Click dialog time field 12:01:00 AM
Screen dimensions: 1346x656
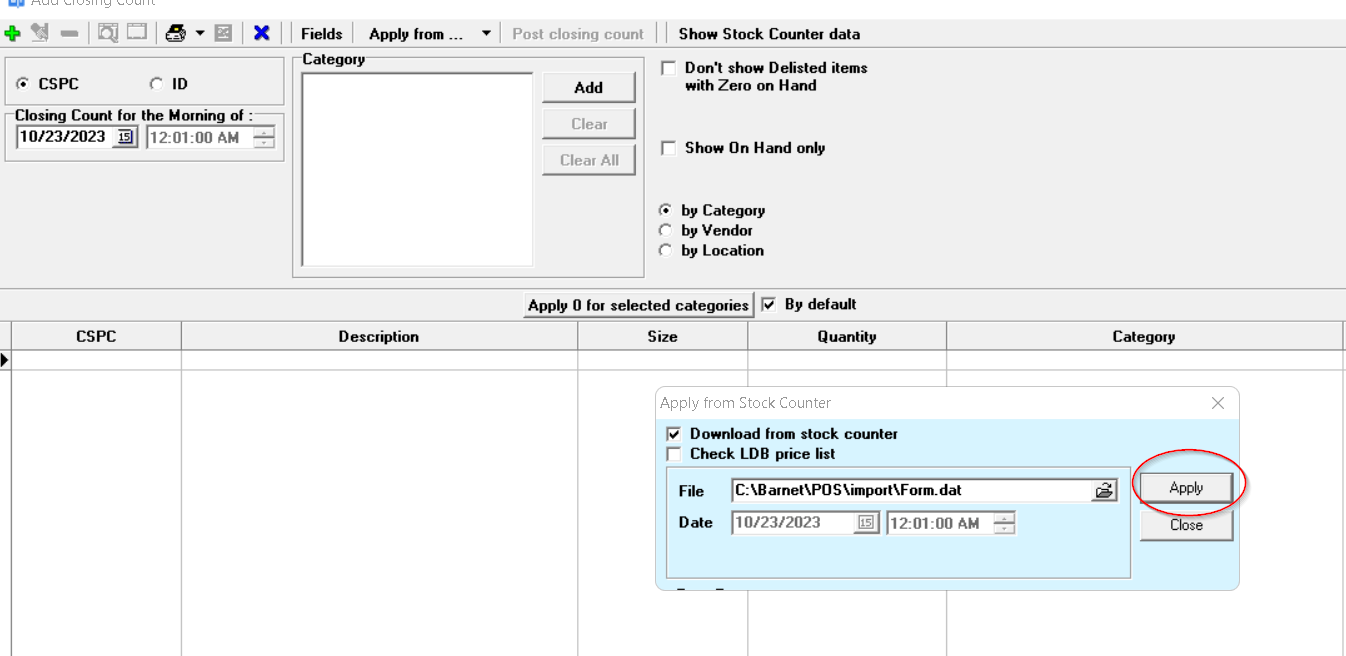point(940,522)
